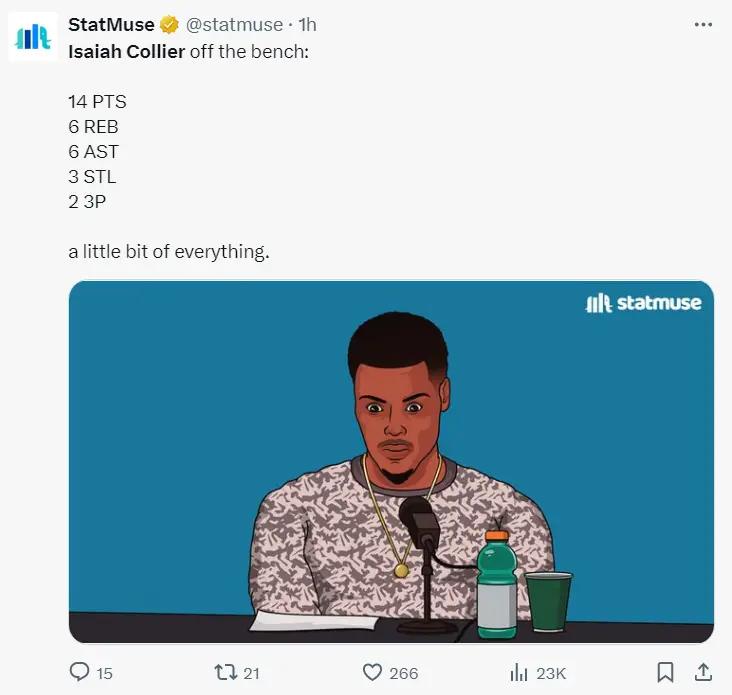Viewport: 732px width, 695px height.
Task: Click the @statmuse handle
Action: tap(235, 25)
